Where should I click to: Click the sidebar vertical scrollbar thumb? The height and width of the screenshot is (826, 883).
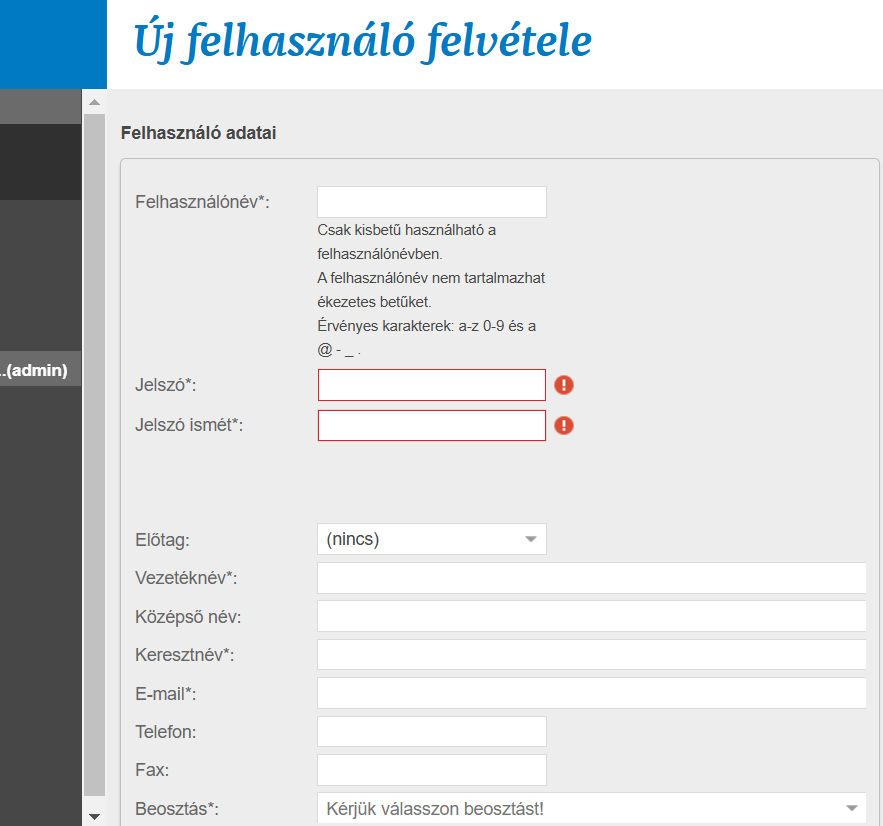coord(94,450)
